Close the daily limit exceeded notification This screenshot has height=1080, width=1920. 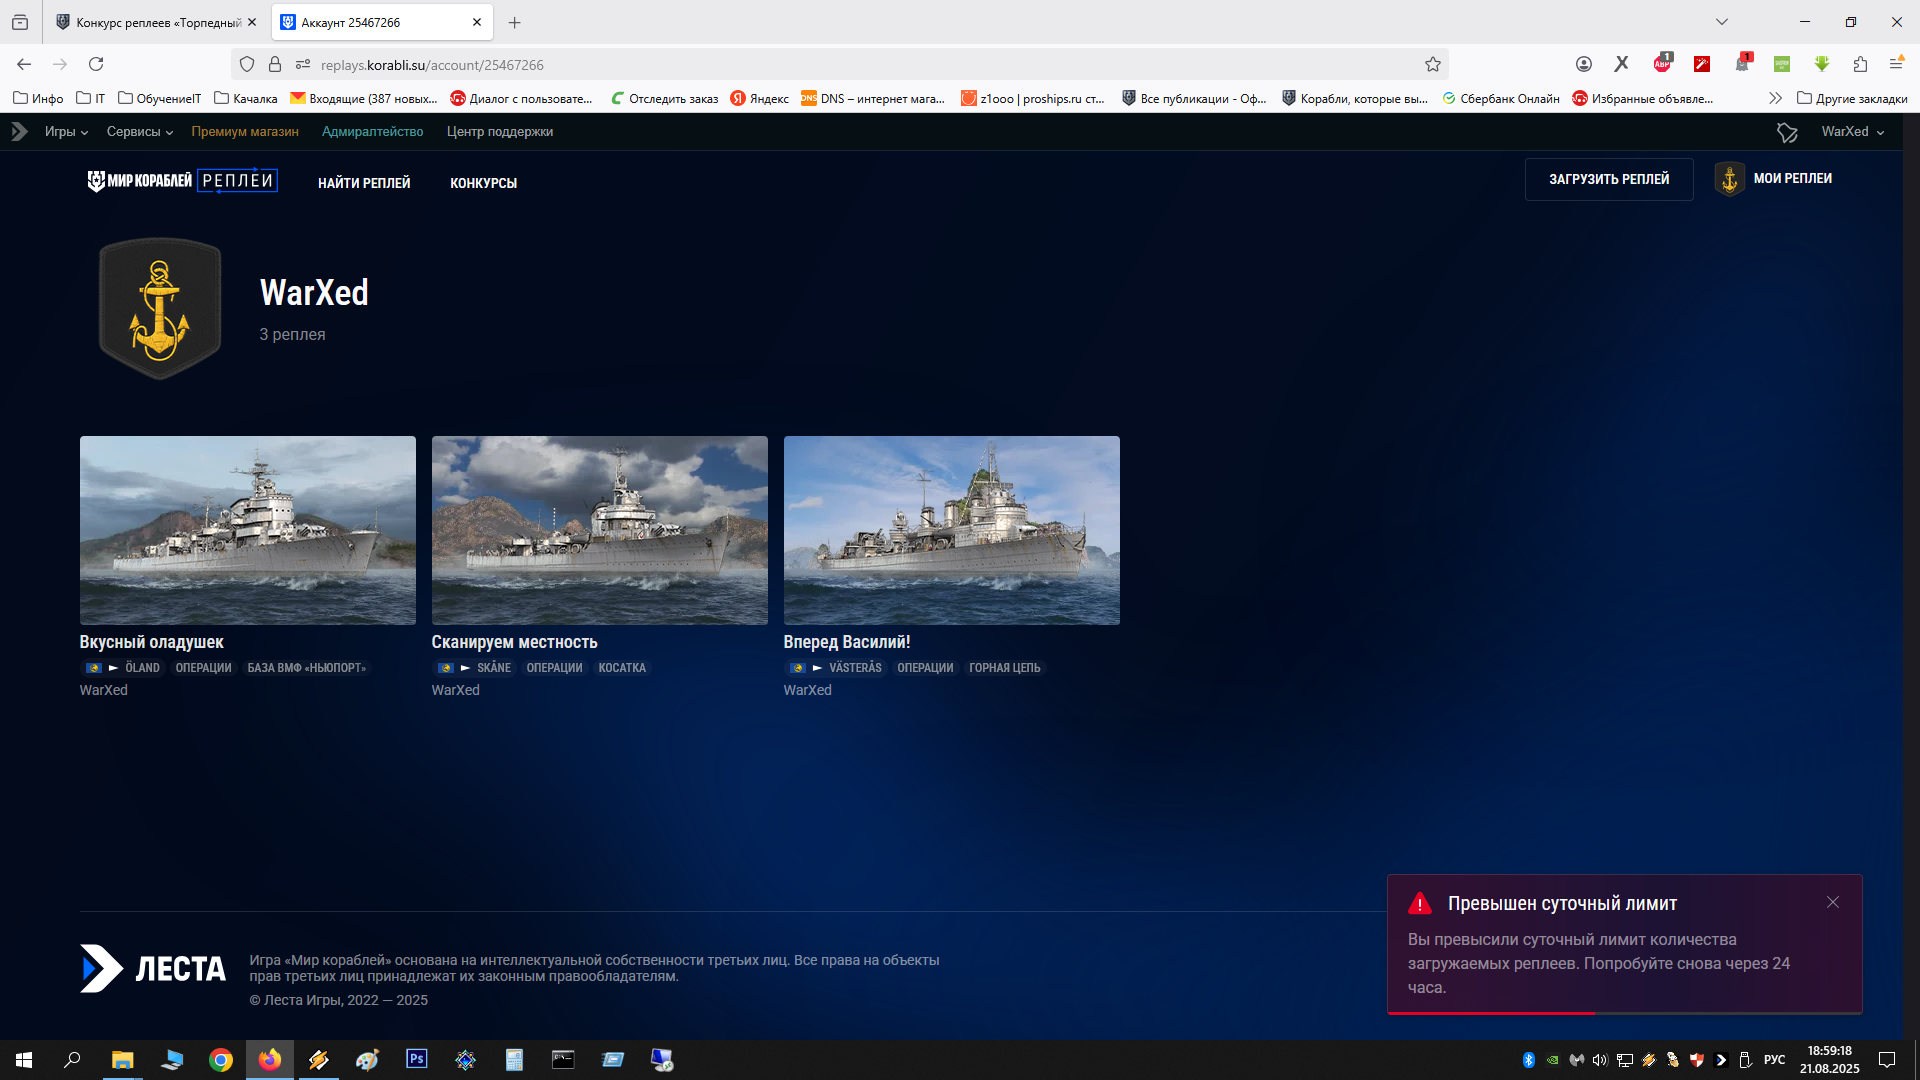pos(1832,902)
